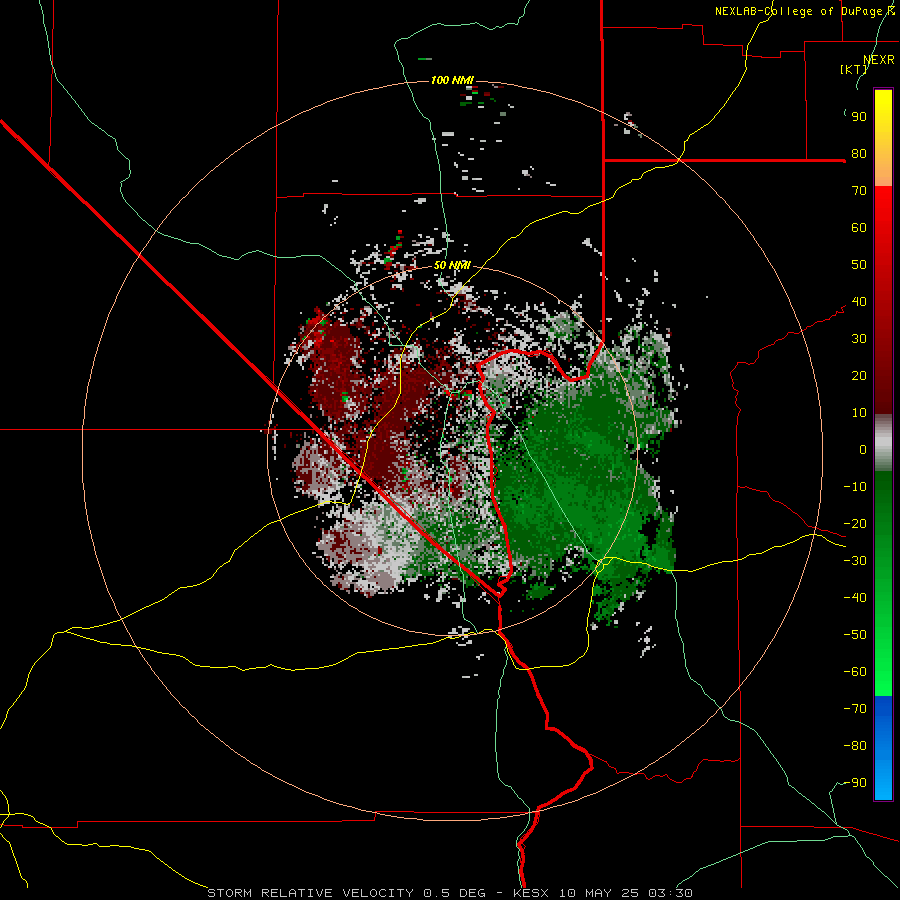
Task: Click the 50 NMI range ring label
Action: [452, 265]
